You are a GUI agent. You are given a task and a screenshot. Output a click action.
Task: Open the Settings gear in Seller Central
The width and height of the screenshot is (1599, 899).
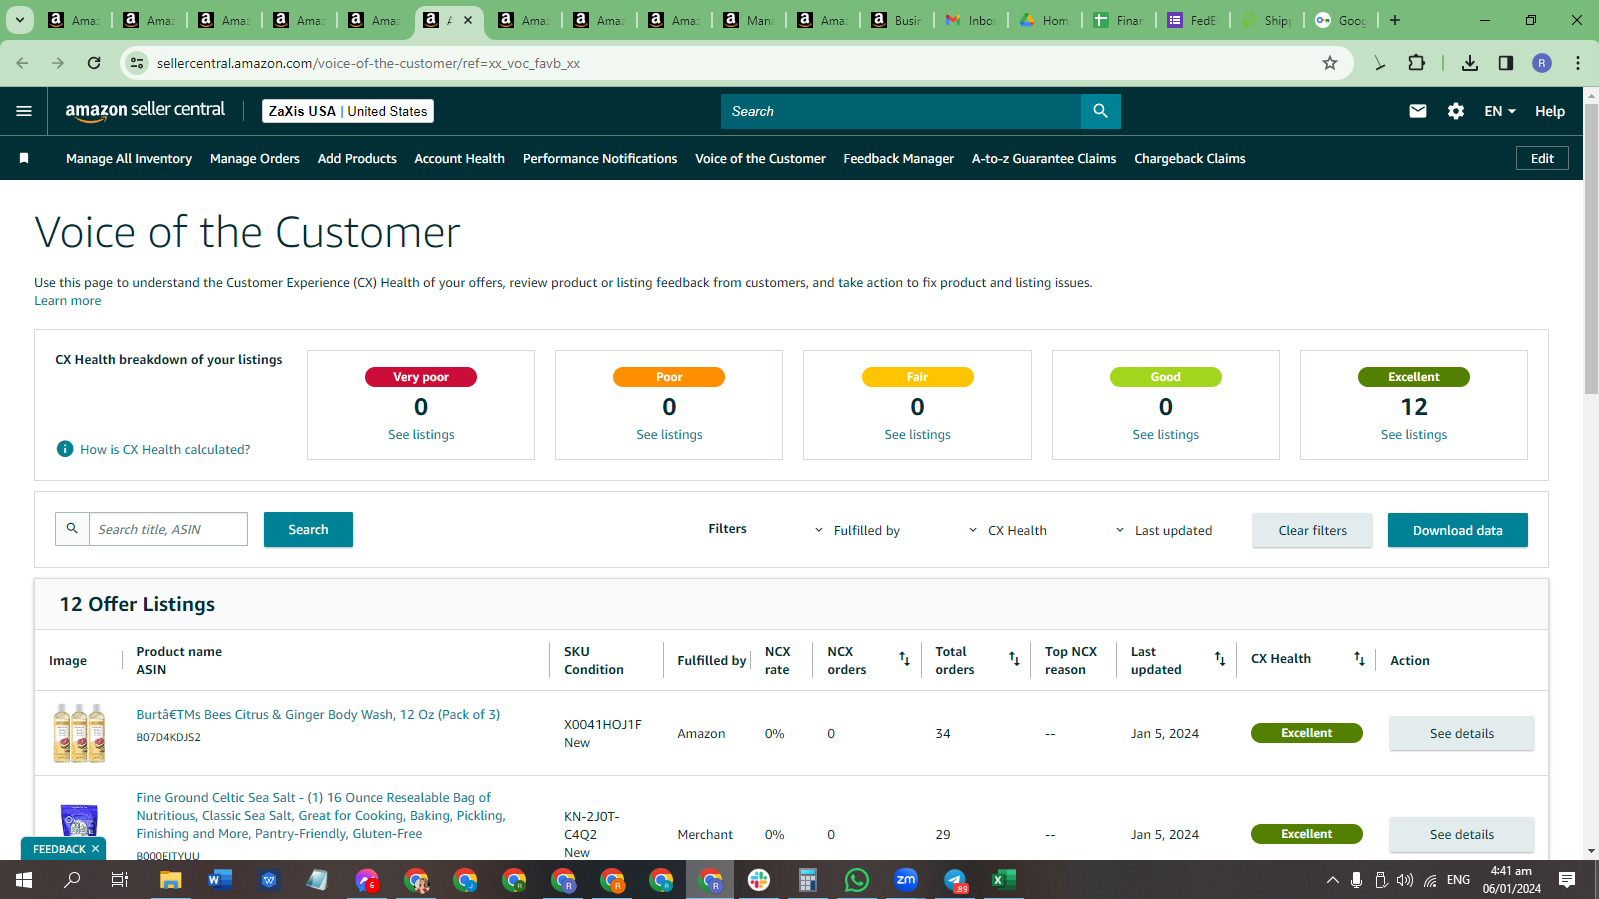point(1456,111)
